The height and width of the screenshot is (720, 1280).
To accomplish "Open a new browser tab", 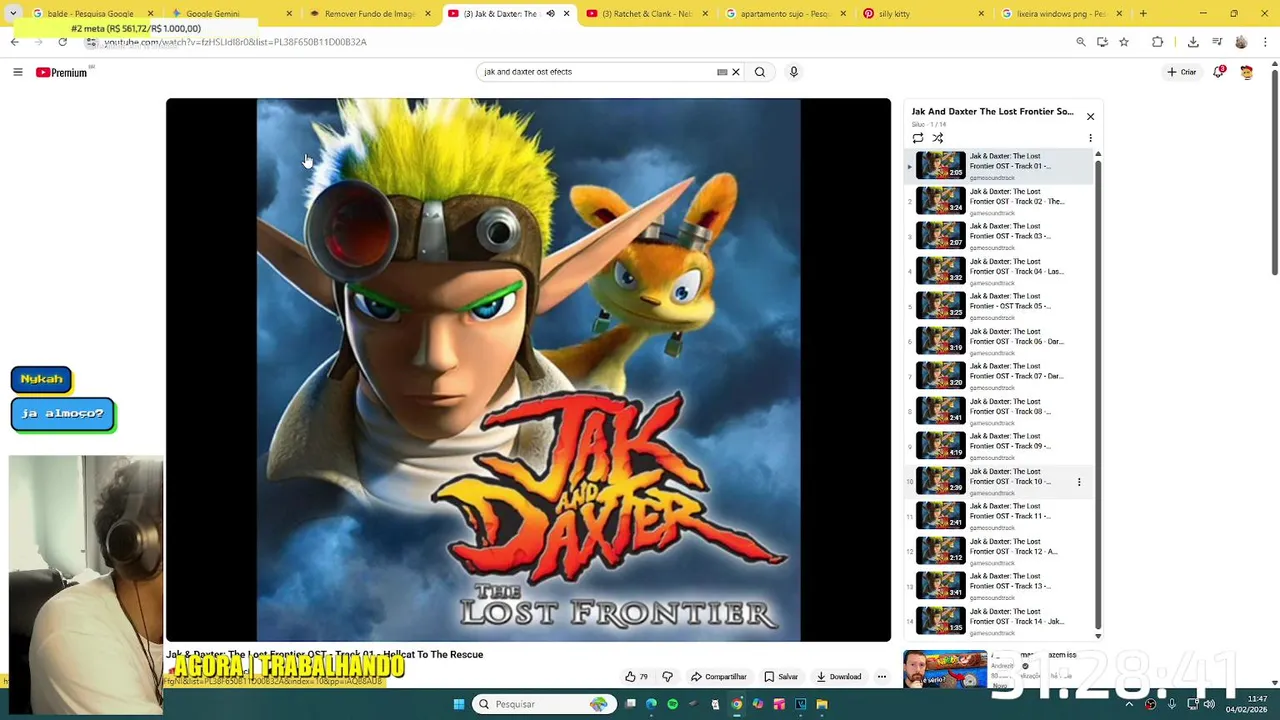I will point(1143,14).
